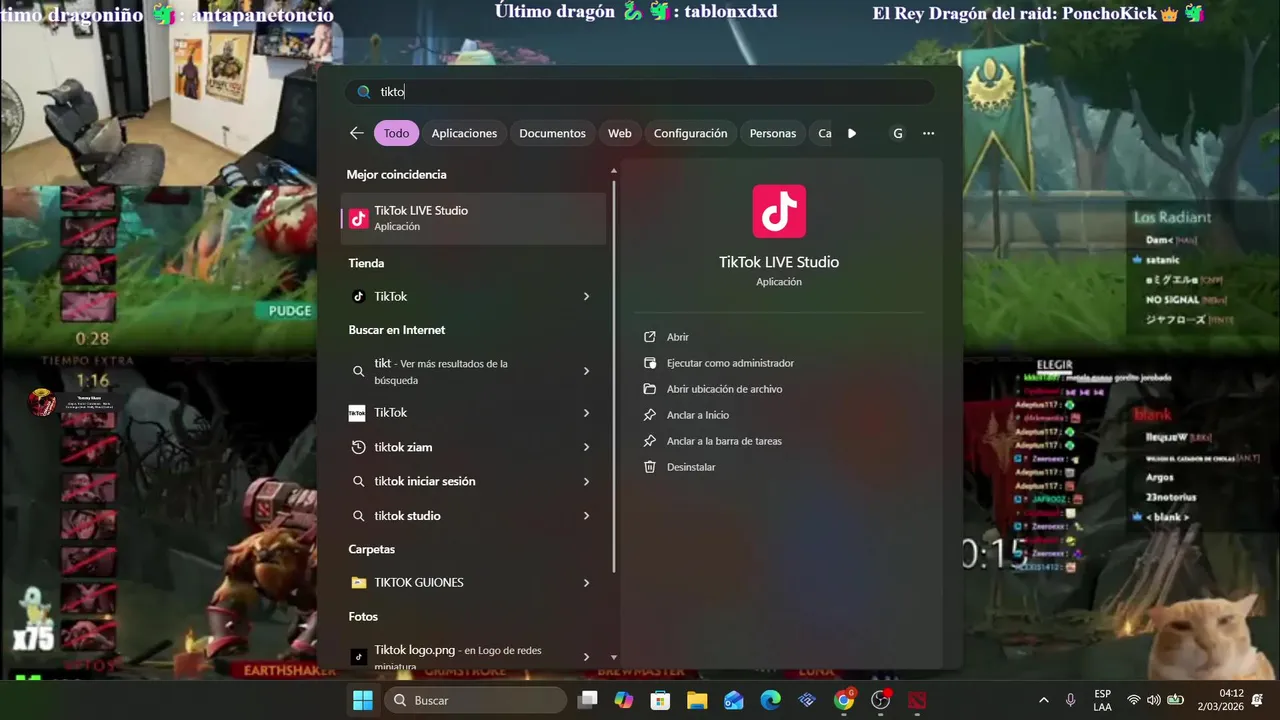Click the Abrir action
The height and width of the screenshot is (720, 1280).
(x=678, y=337)
